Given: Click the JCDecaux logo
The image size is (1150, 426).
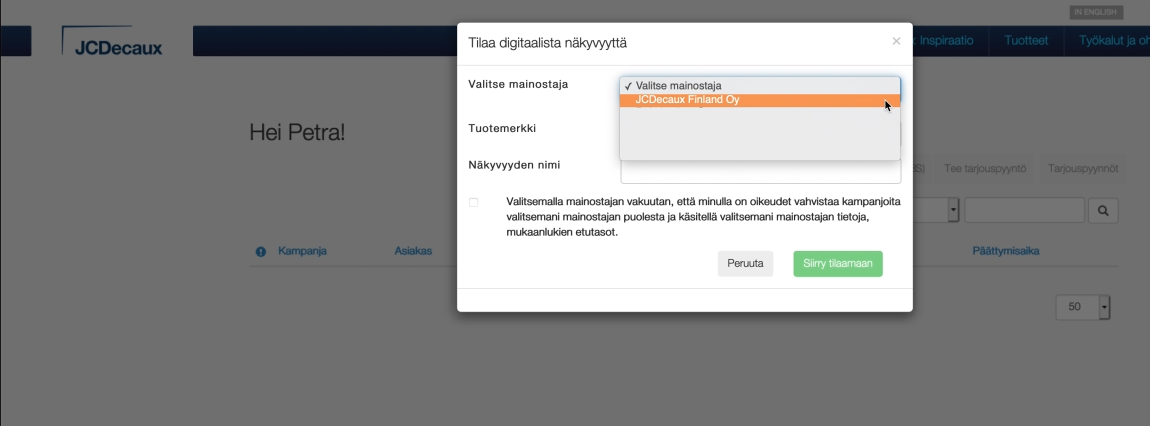Looking at the screenshot, I should point(112,42).
